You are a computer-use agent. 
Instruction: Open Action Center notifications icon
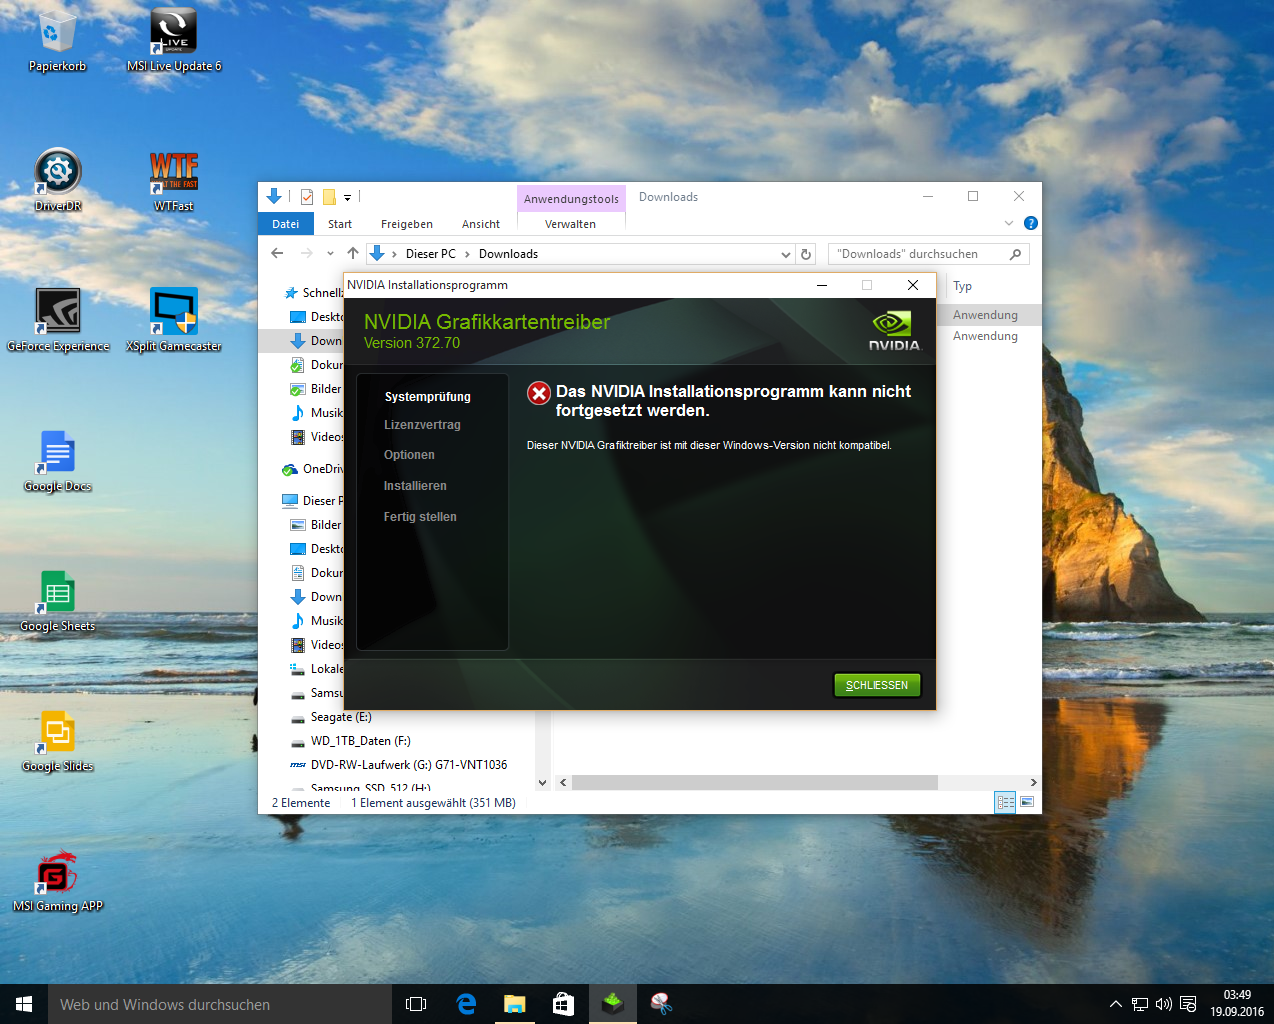click(x=1188, y=1004)
